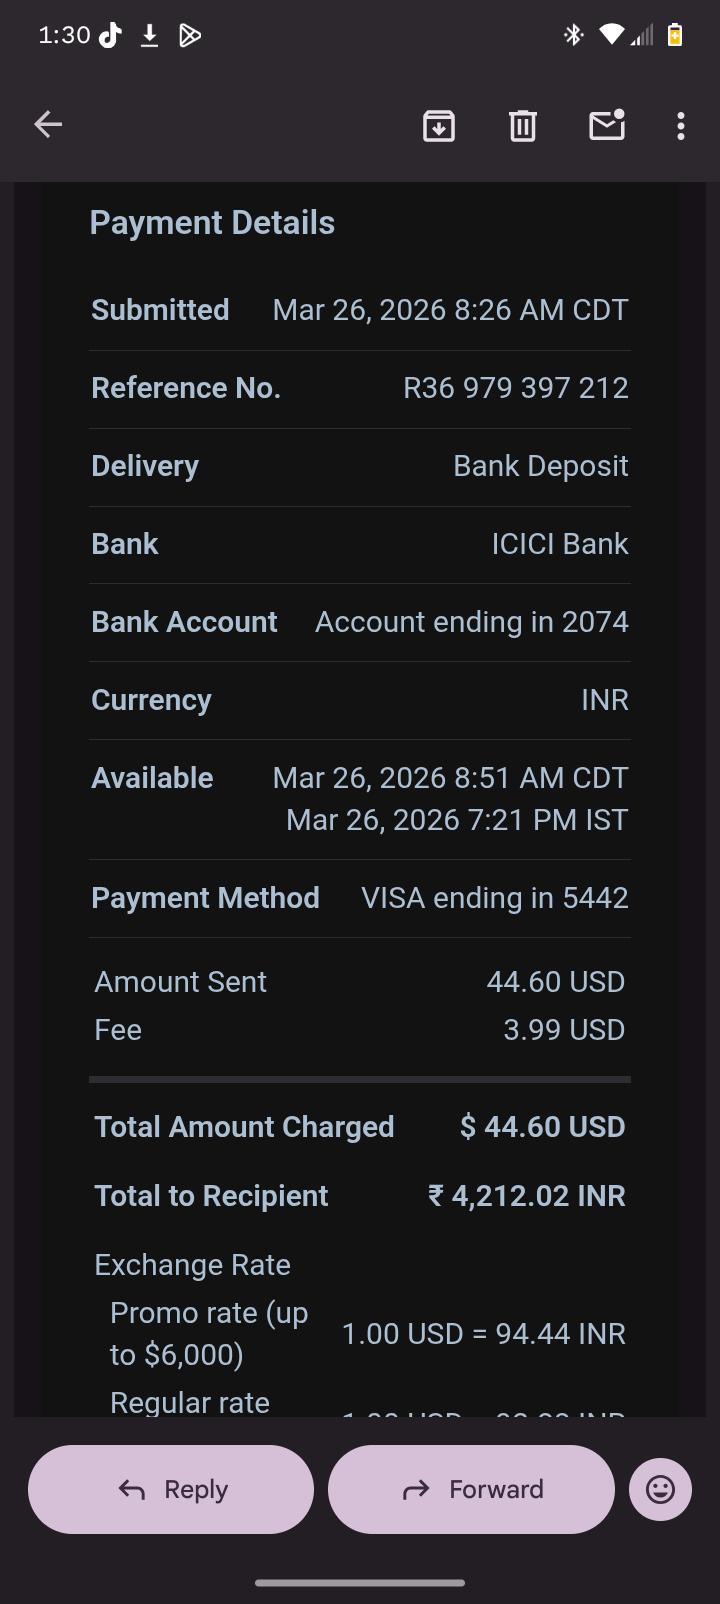Screen dimensions: 720x1604
Task: Archive this email with the archive icon
Action: 439,126
